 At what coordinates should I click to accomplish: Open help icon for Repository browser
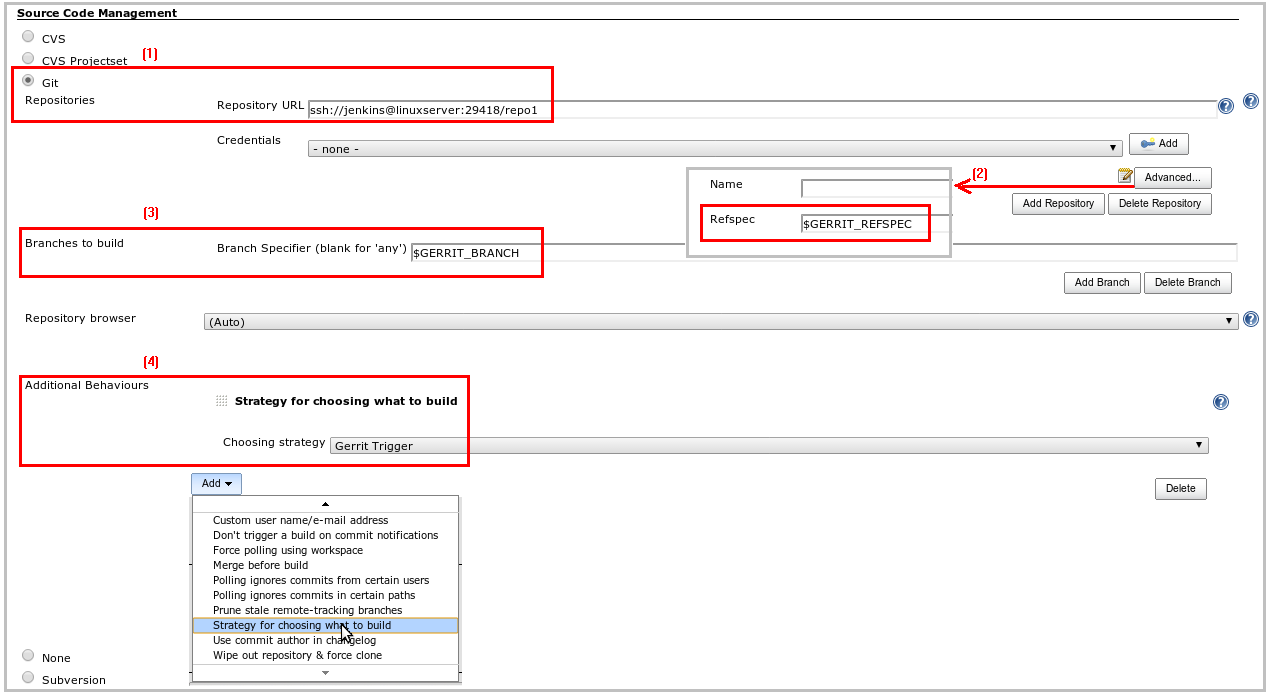(x=1250, y=320)
